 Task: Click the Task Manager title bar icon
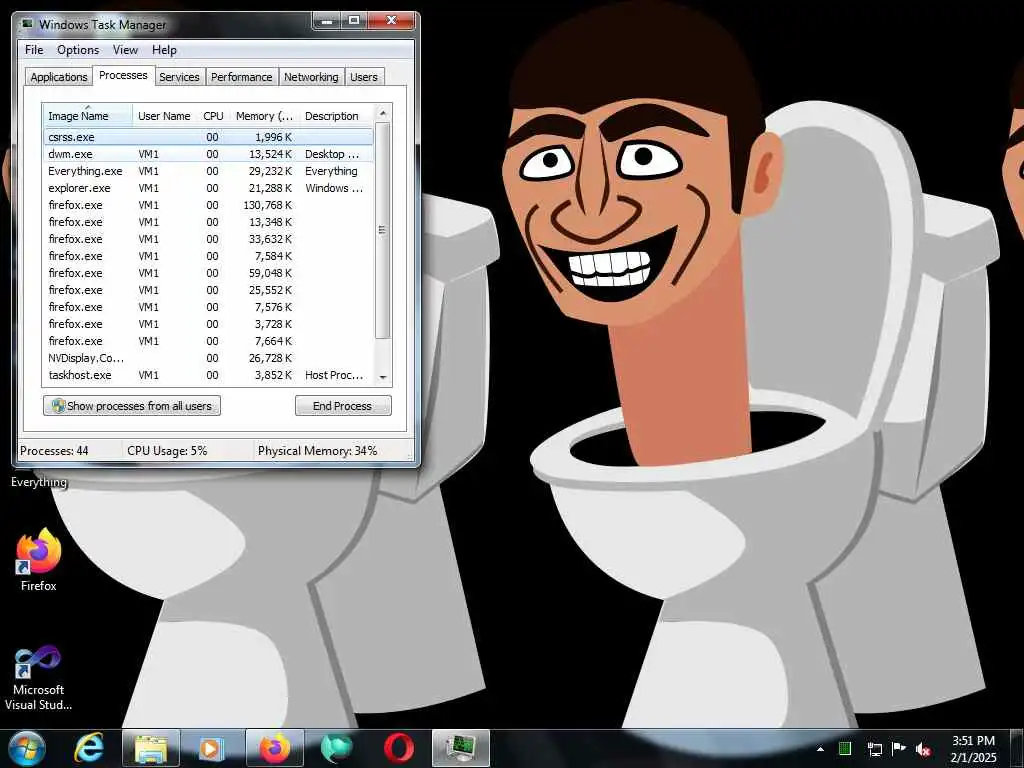[27, 24]
